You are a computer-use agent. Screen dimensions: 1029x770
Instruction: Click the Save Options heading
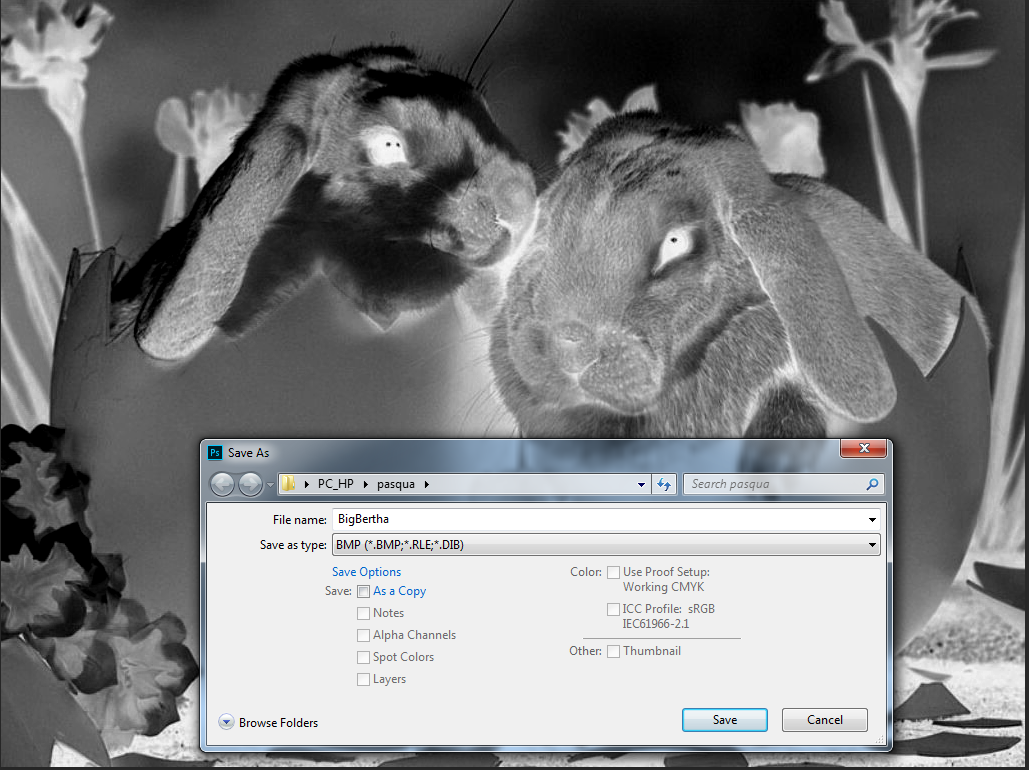coord(366,572)
